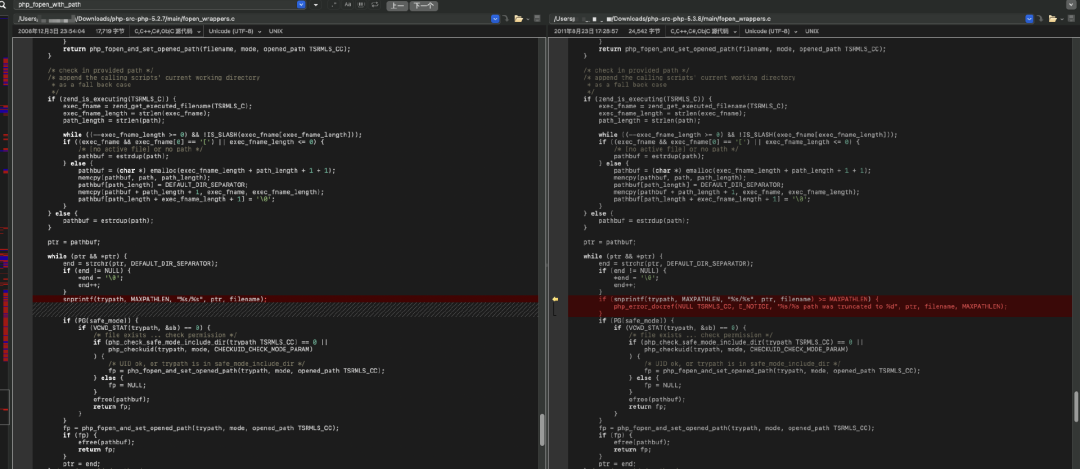Click right pane 'ptr = pathbuf;' line
Image resolution: width=1080 pixels, height=469 pixels.
tap(610, 242)
